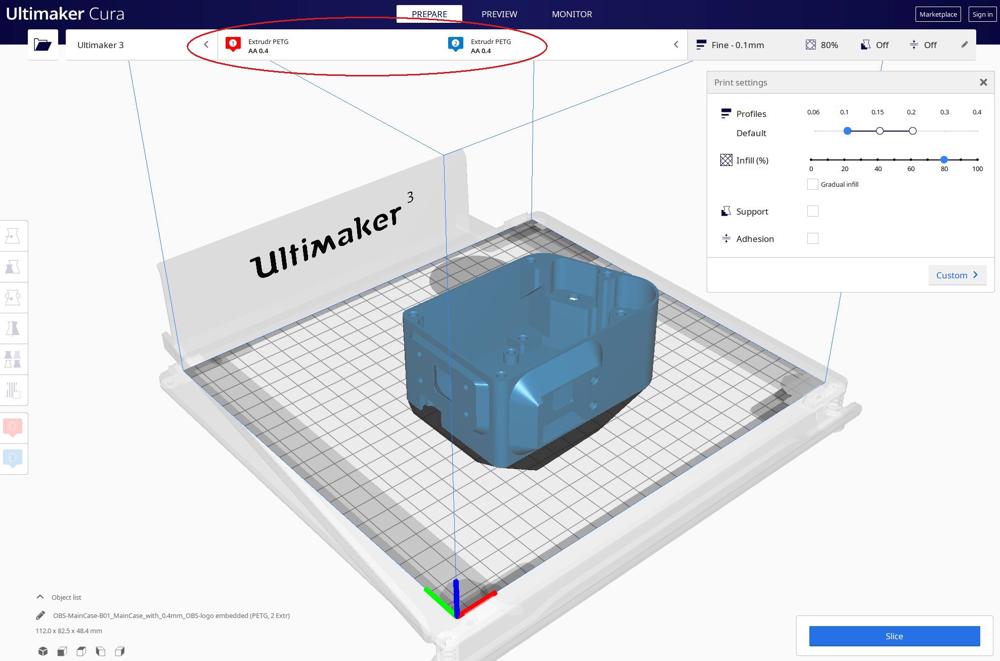The height and width of the screenshot is (661, 1000).
Task: Click Default profile label
Action: tap(751, 133)
